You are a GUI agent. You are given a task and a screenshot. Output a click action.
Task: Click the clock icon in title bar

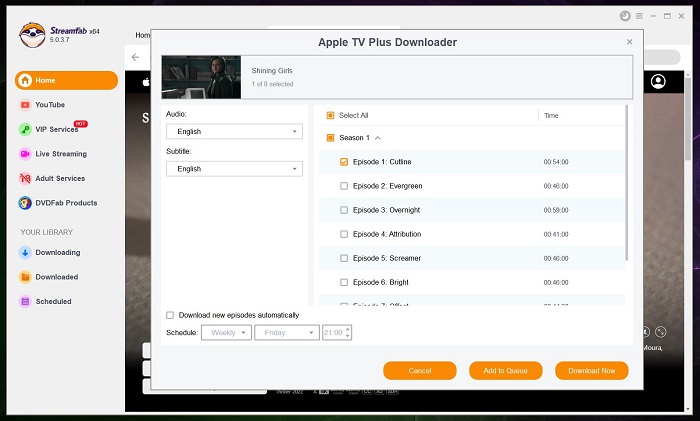(625, 16)
